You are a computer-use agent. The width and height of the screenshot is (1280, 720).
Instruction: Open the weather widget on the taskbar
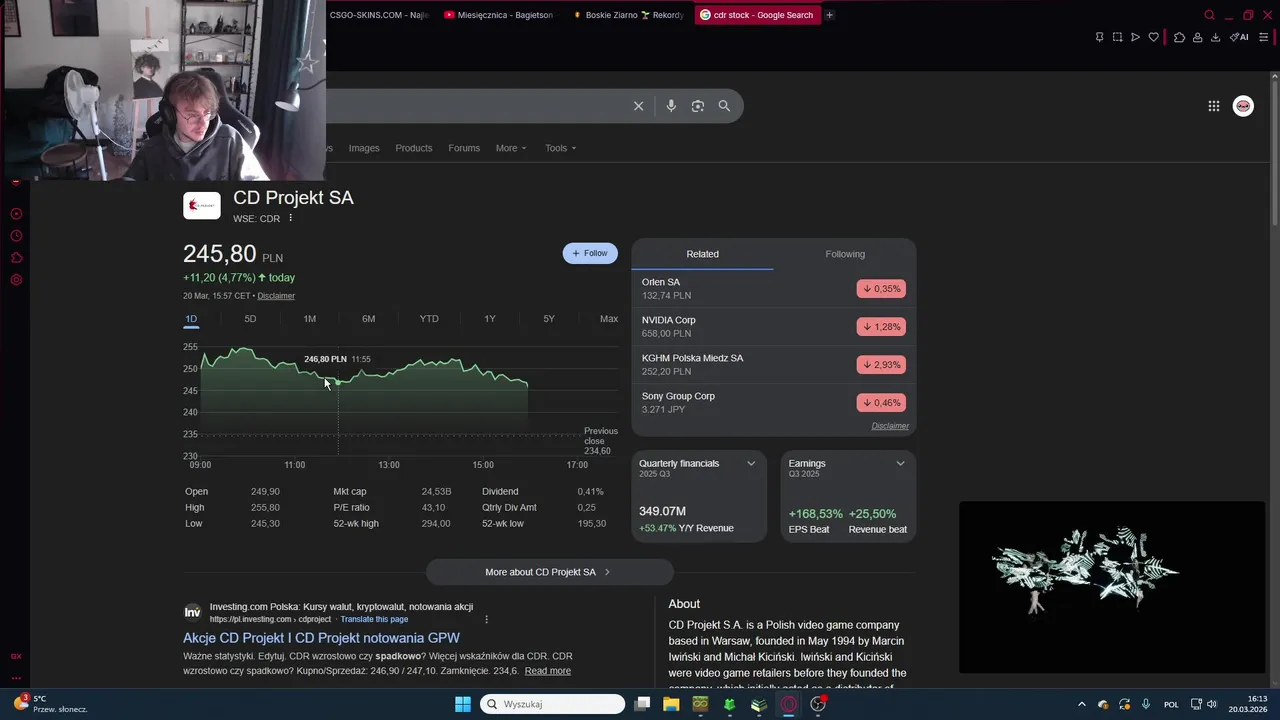point(50,704)
